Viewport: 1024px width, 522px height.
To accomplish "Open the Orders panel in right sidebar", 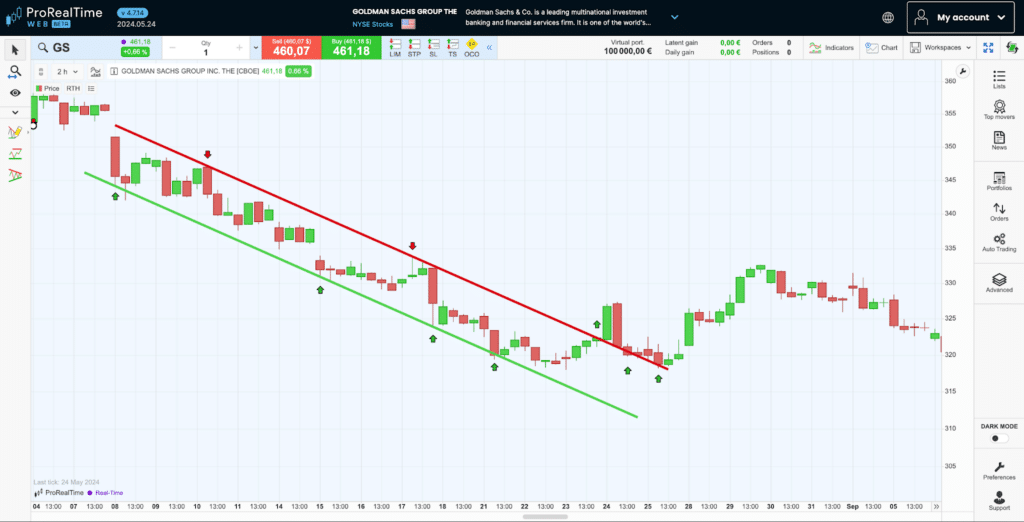I will [999, 212].
